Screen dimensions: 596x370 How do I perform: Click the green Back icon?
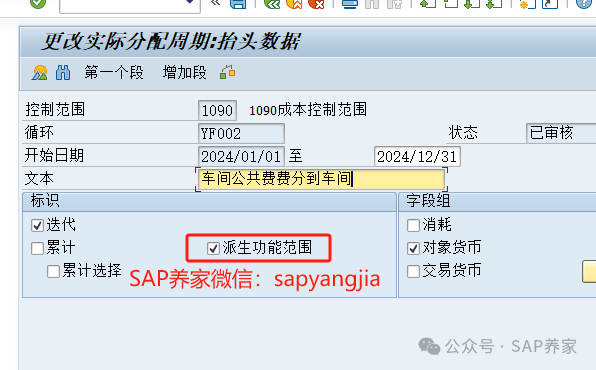tap(272, 4)
